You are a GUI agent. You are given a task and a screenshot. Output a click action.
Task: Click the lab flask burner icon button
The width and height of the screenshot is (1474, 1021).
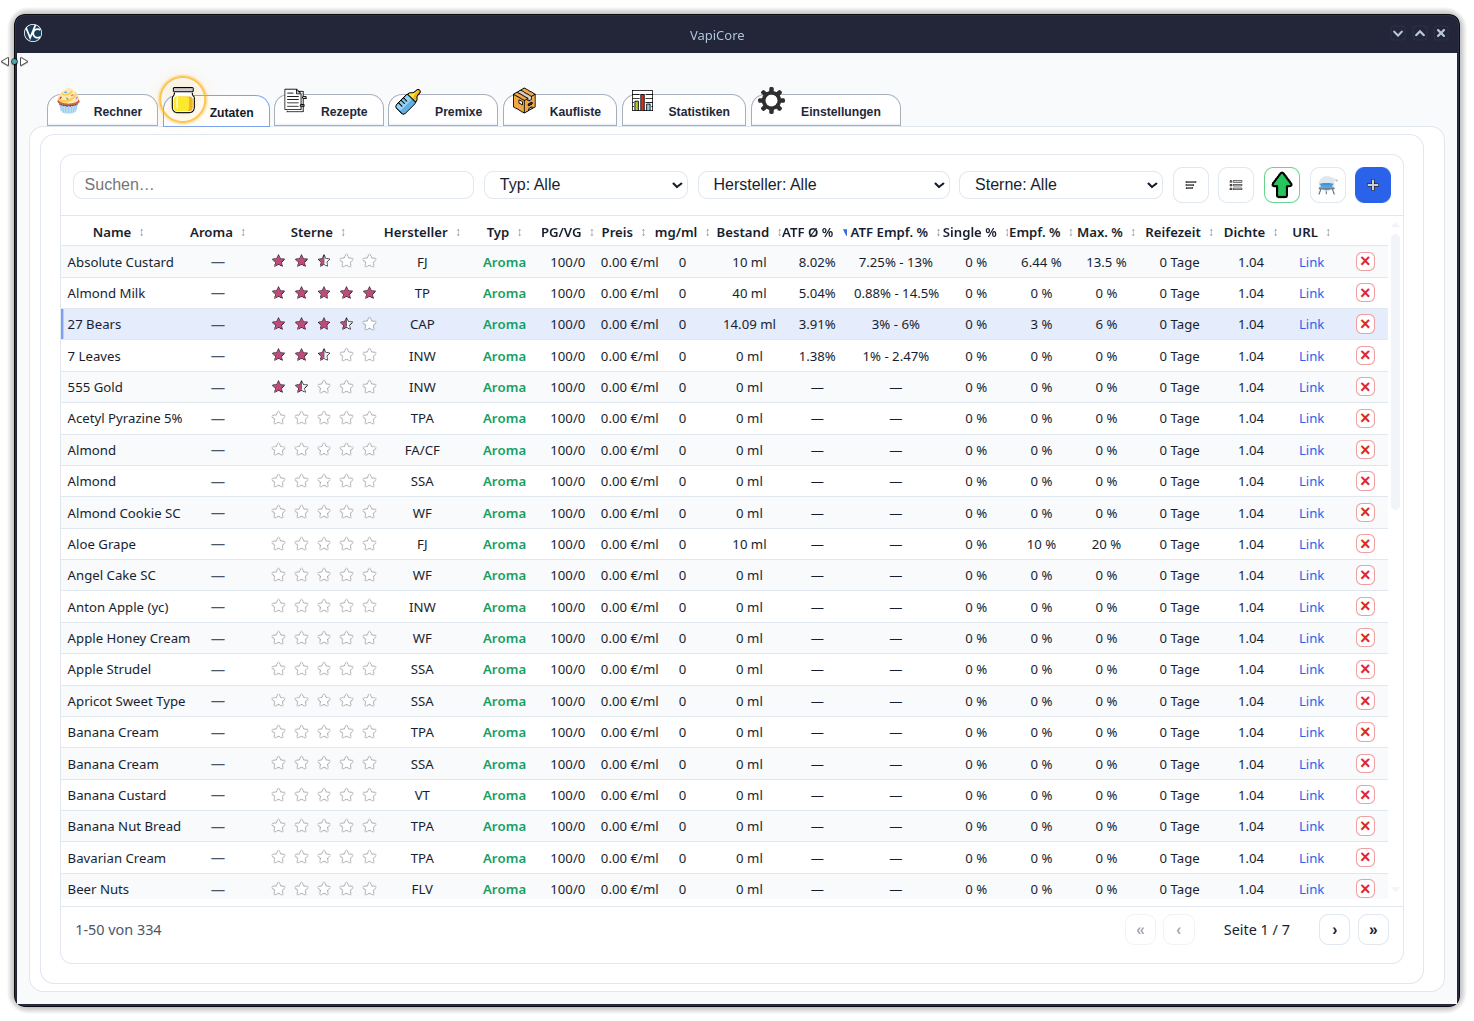1327,185
